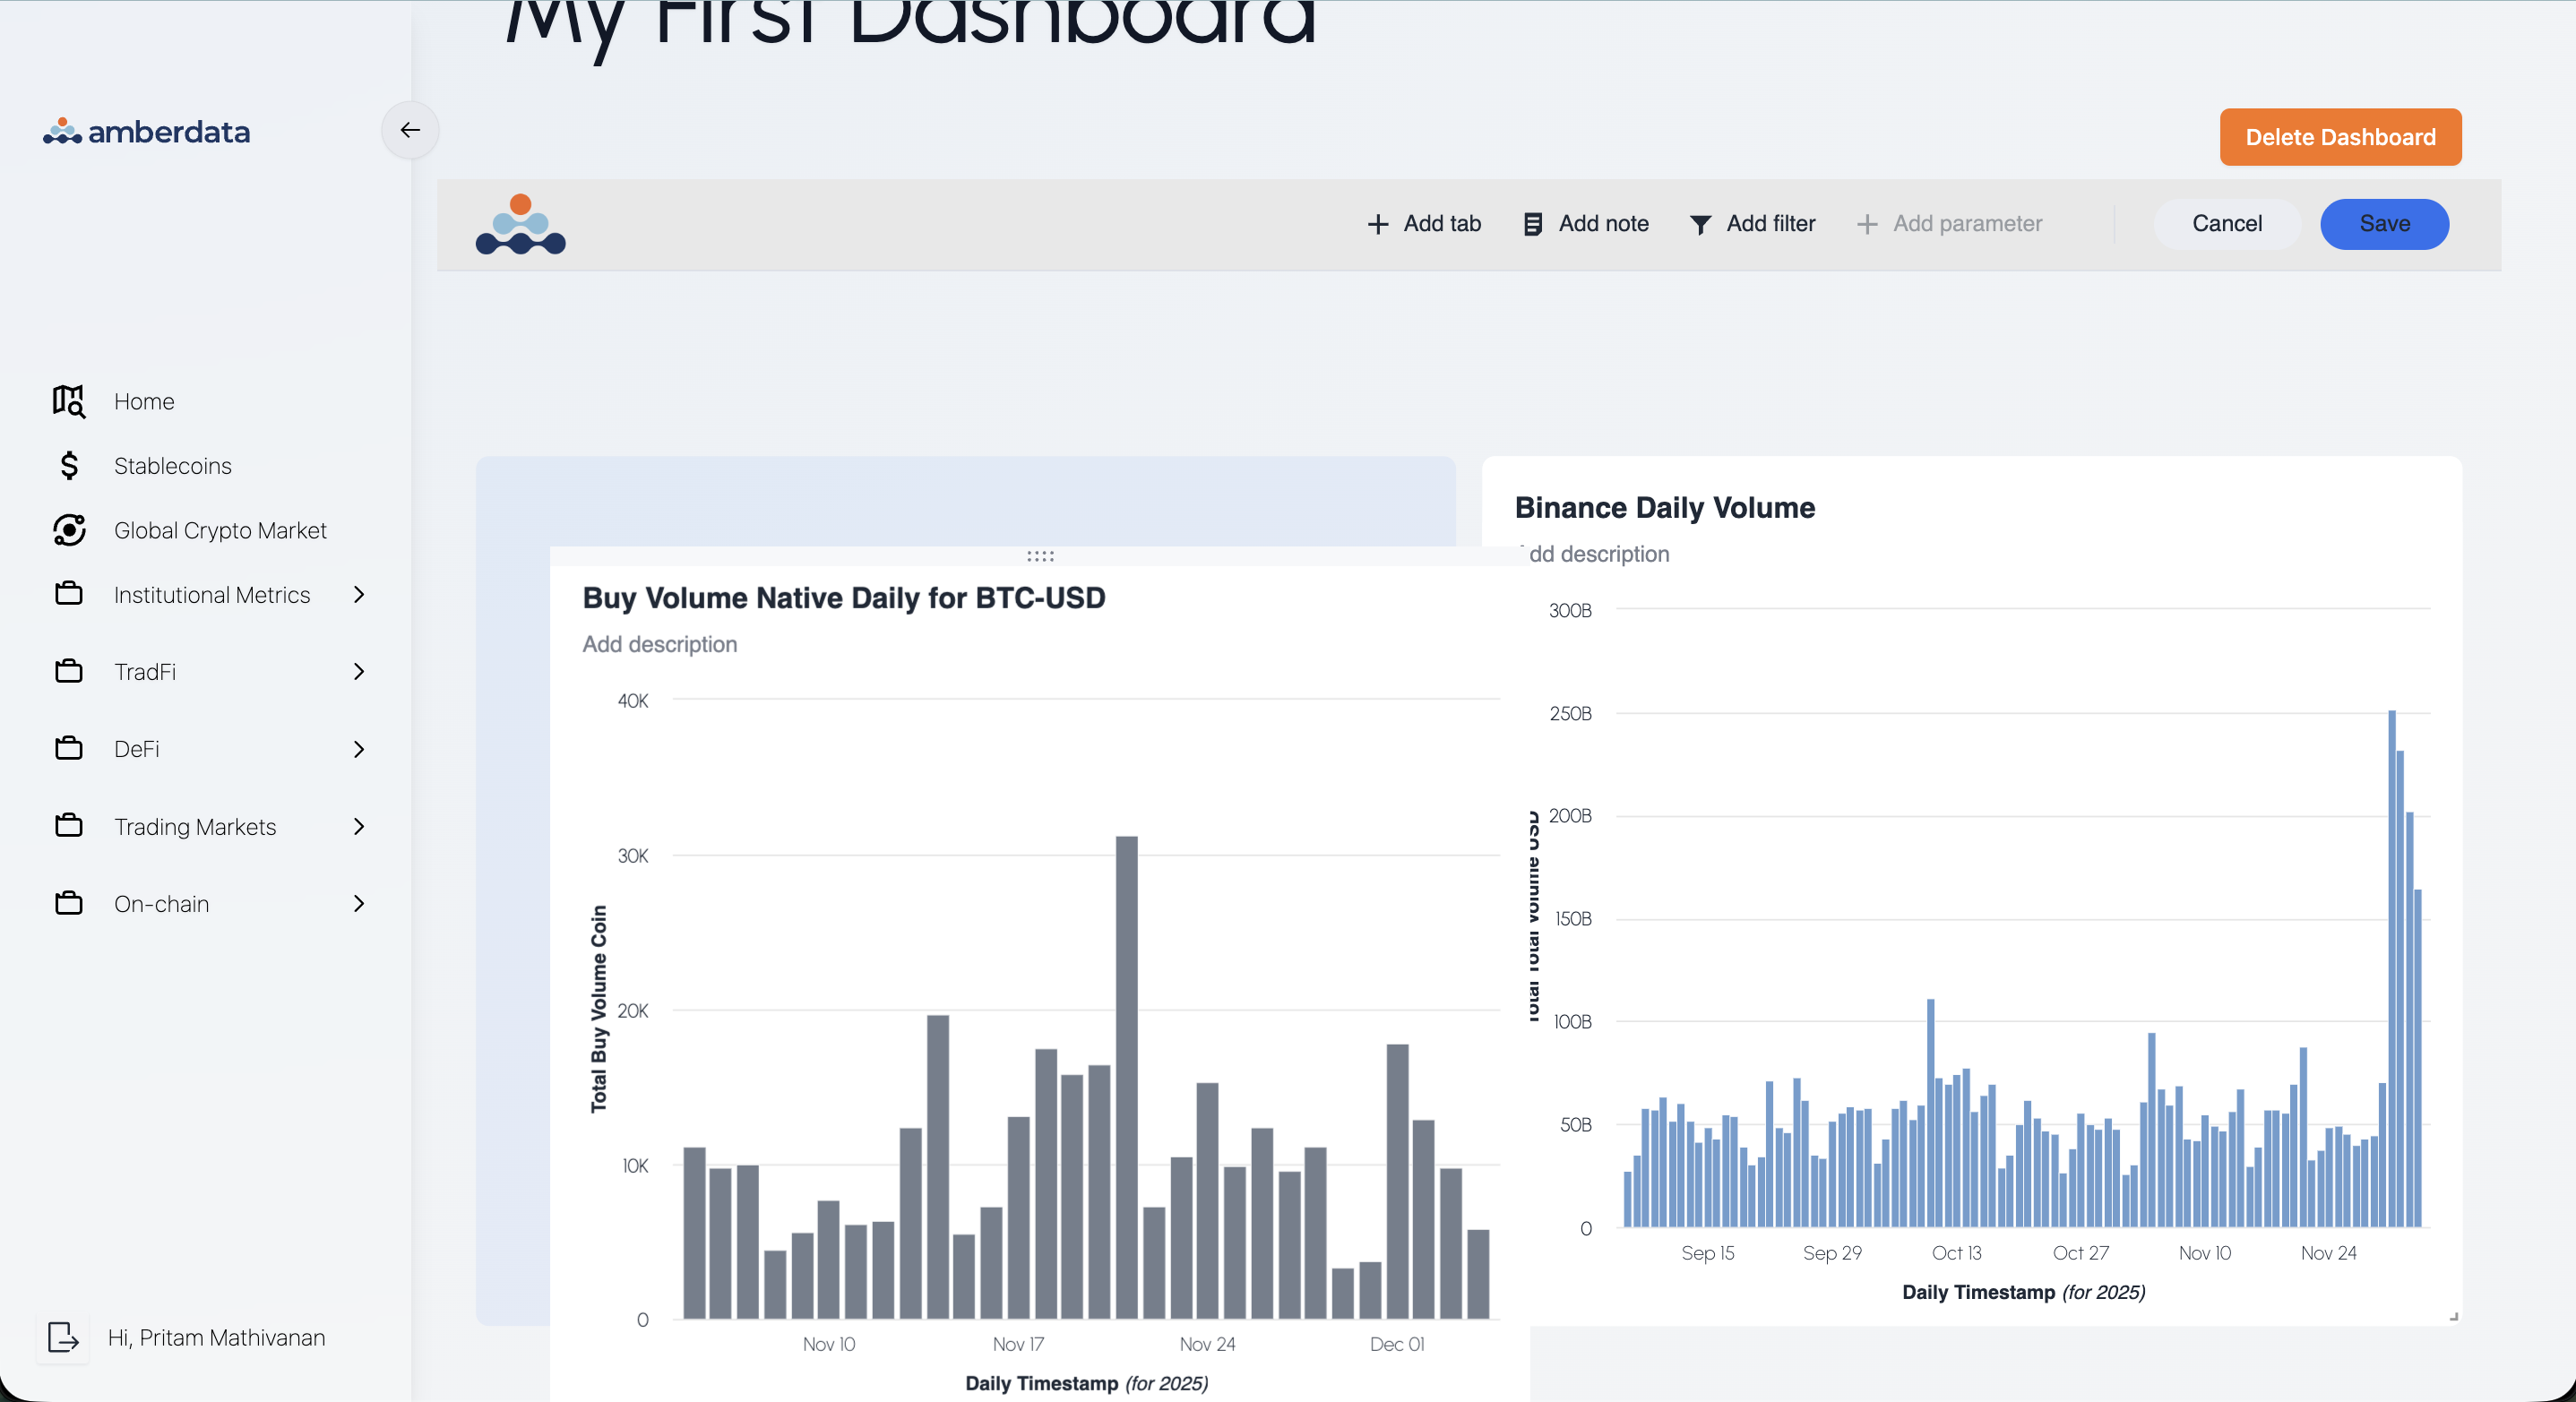2576x1402 pixels.
Task: Click the Global Crypto Market icon
Action: pyautogui.click(x=68, y=530)
